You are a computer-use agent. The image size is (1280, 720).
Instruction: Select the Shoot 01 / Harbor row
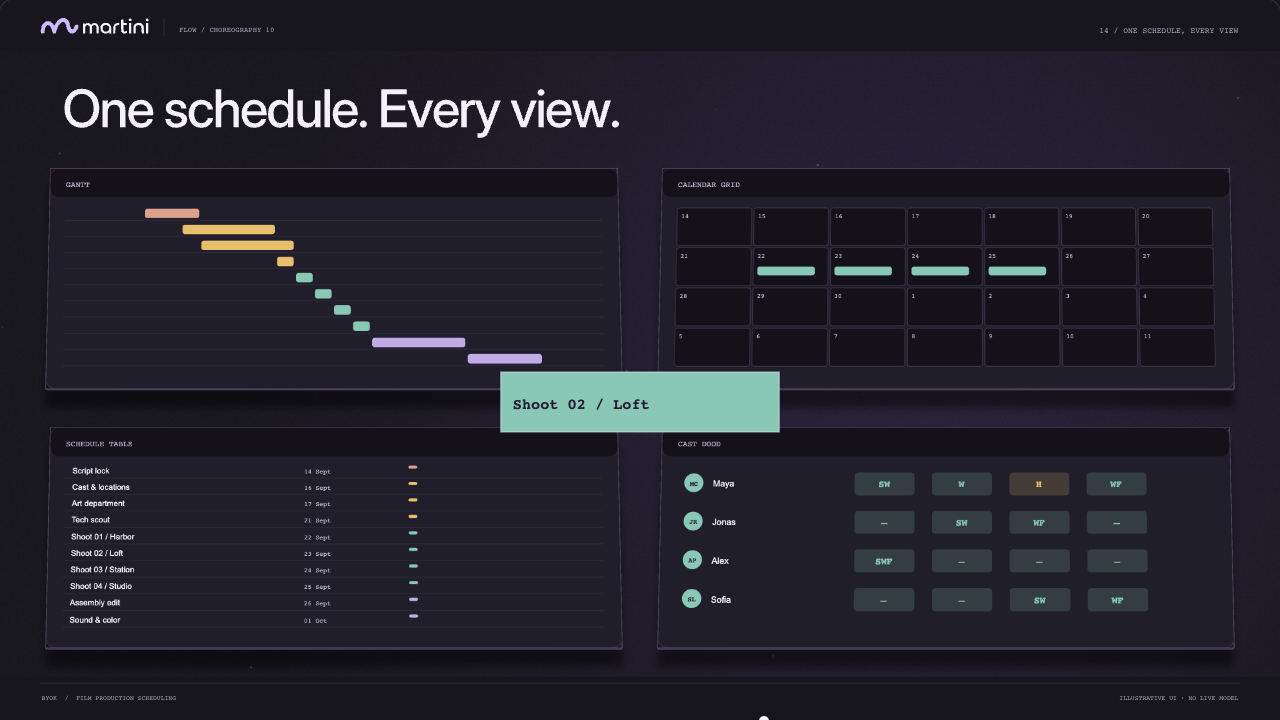(x=333, y=537)
